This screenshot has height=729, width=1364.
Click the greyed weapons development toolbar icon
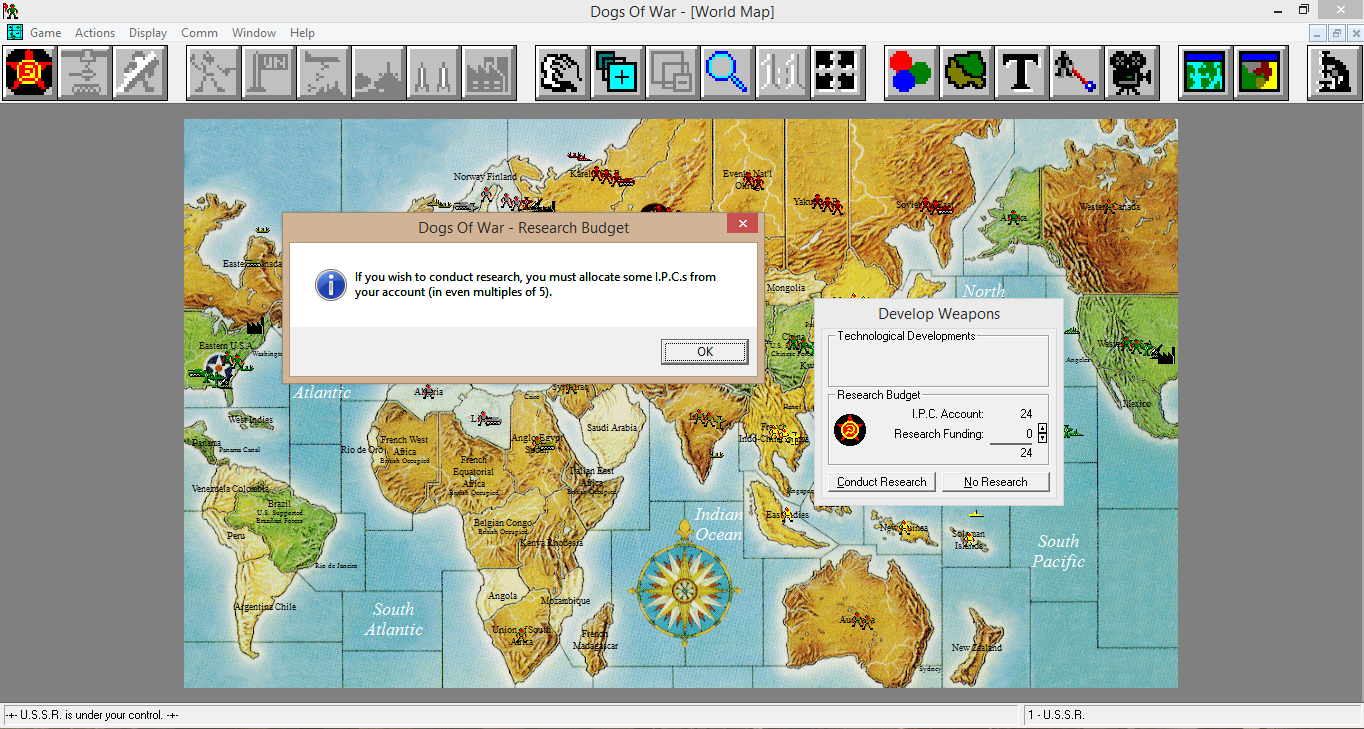tap(84, 73)
